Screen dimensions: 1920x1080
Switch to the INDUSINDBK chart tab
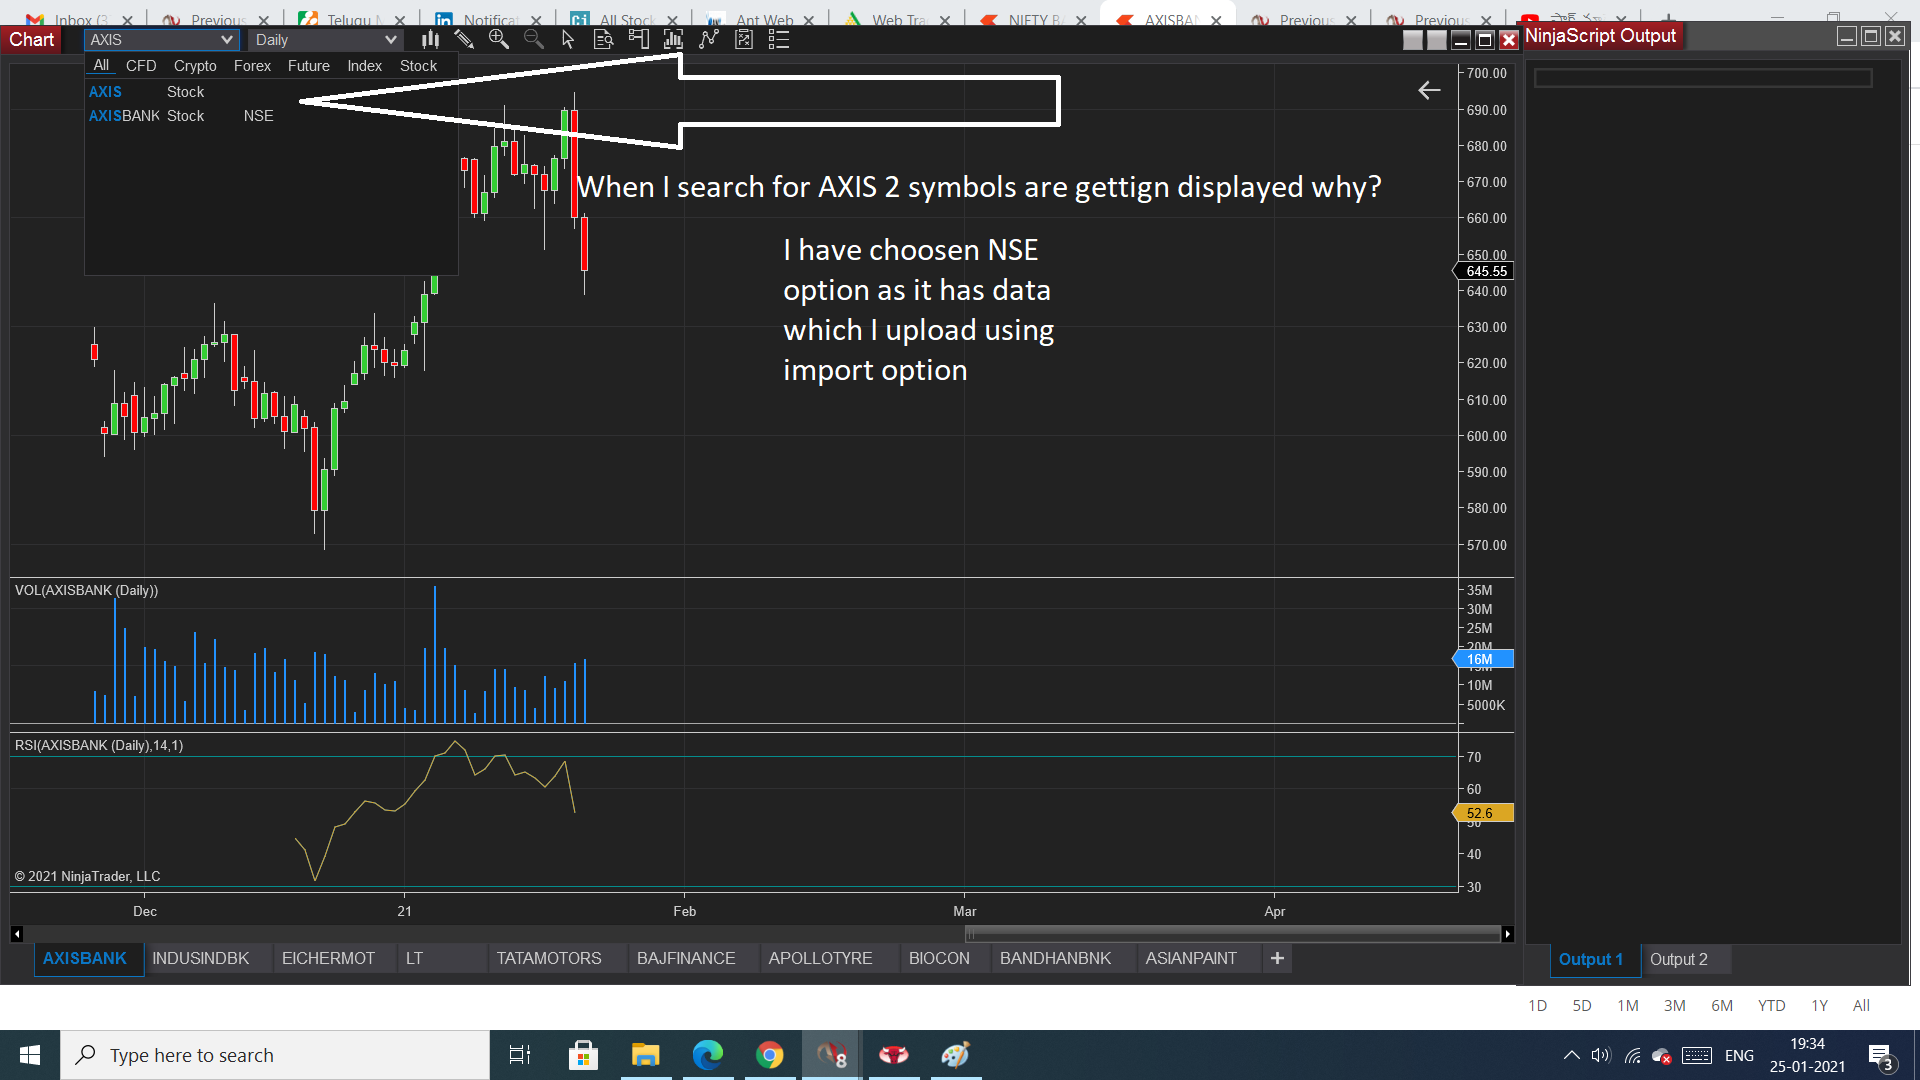tap(201, 958)
